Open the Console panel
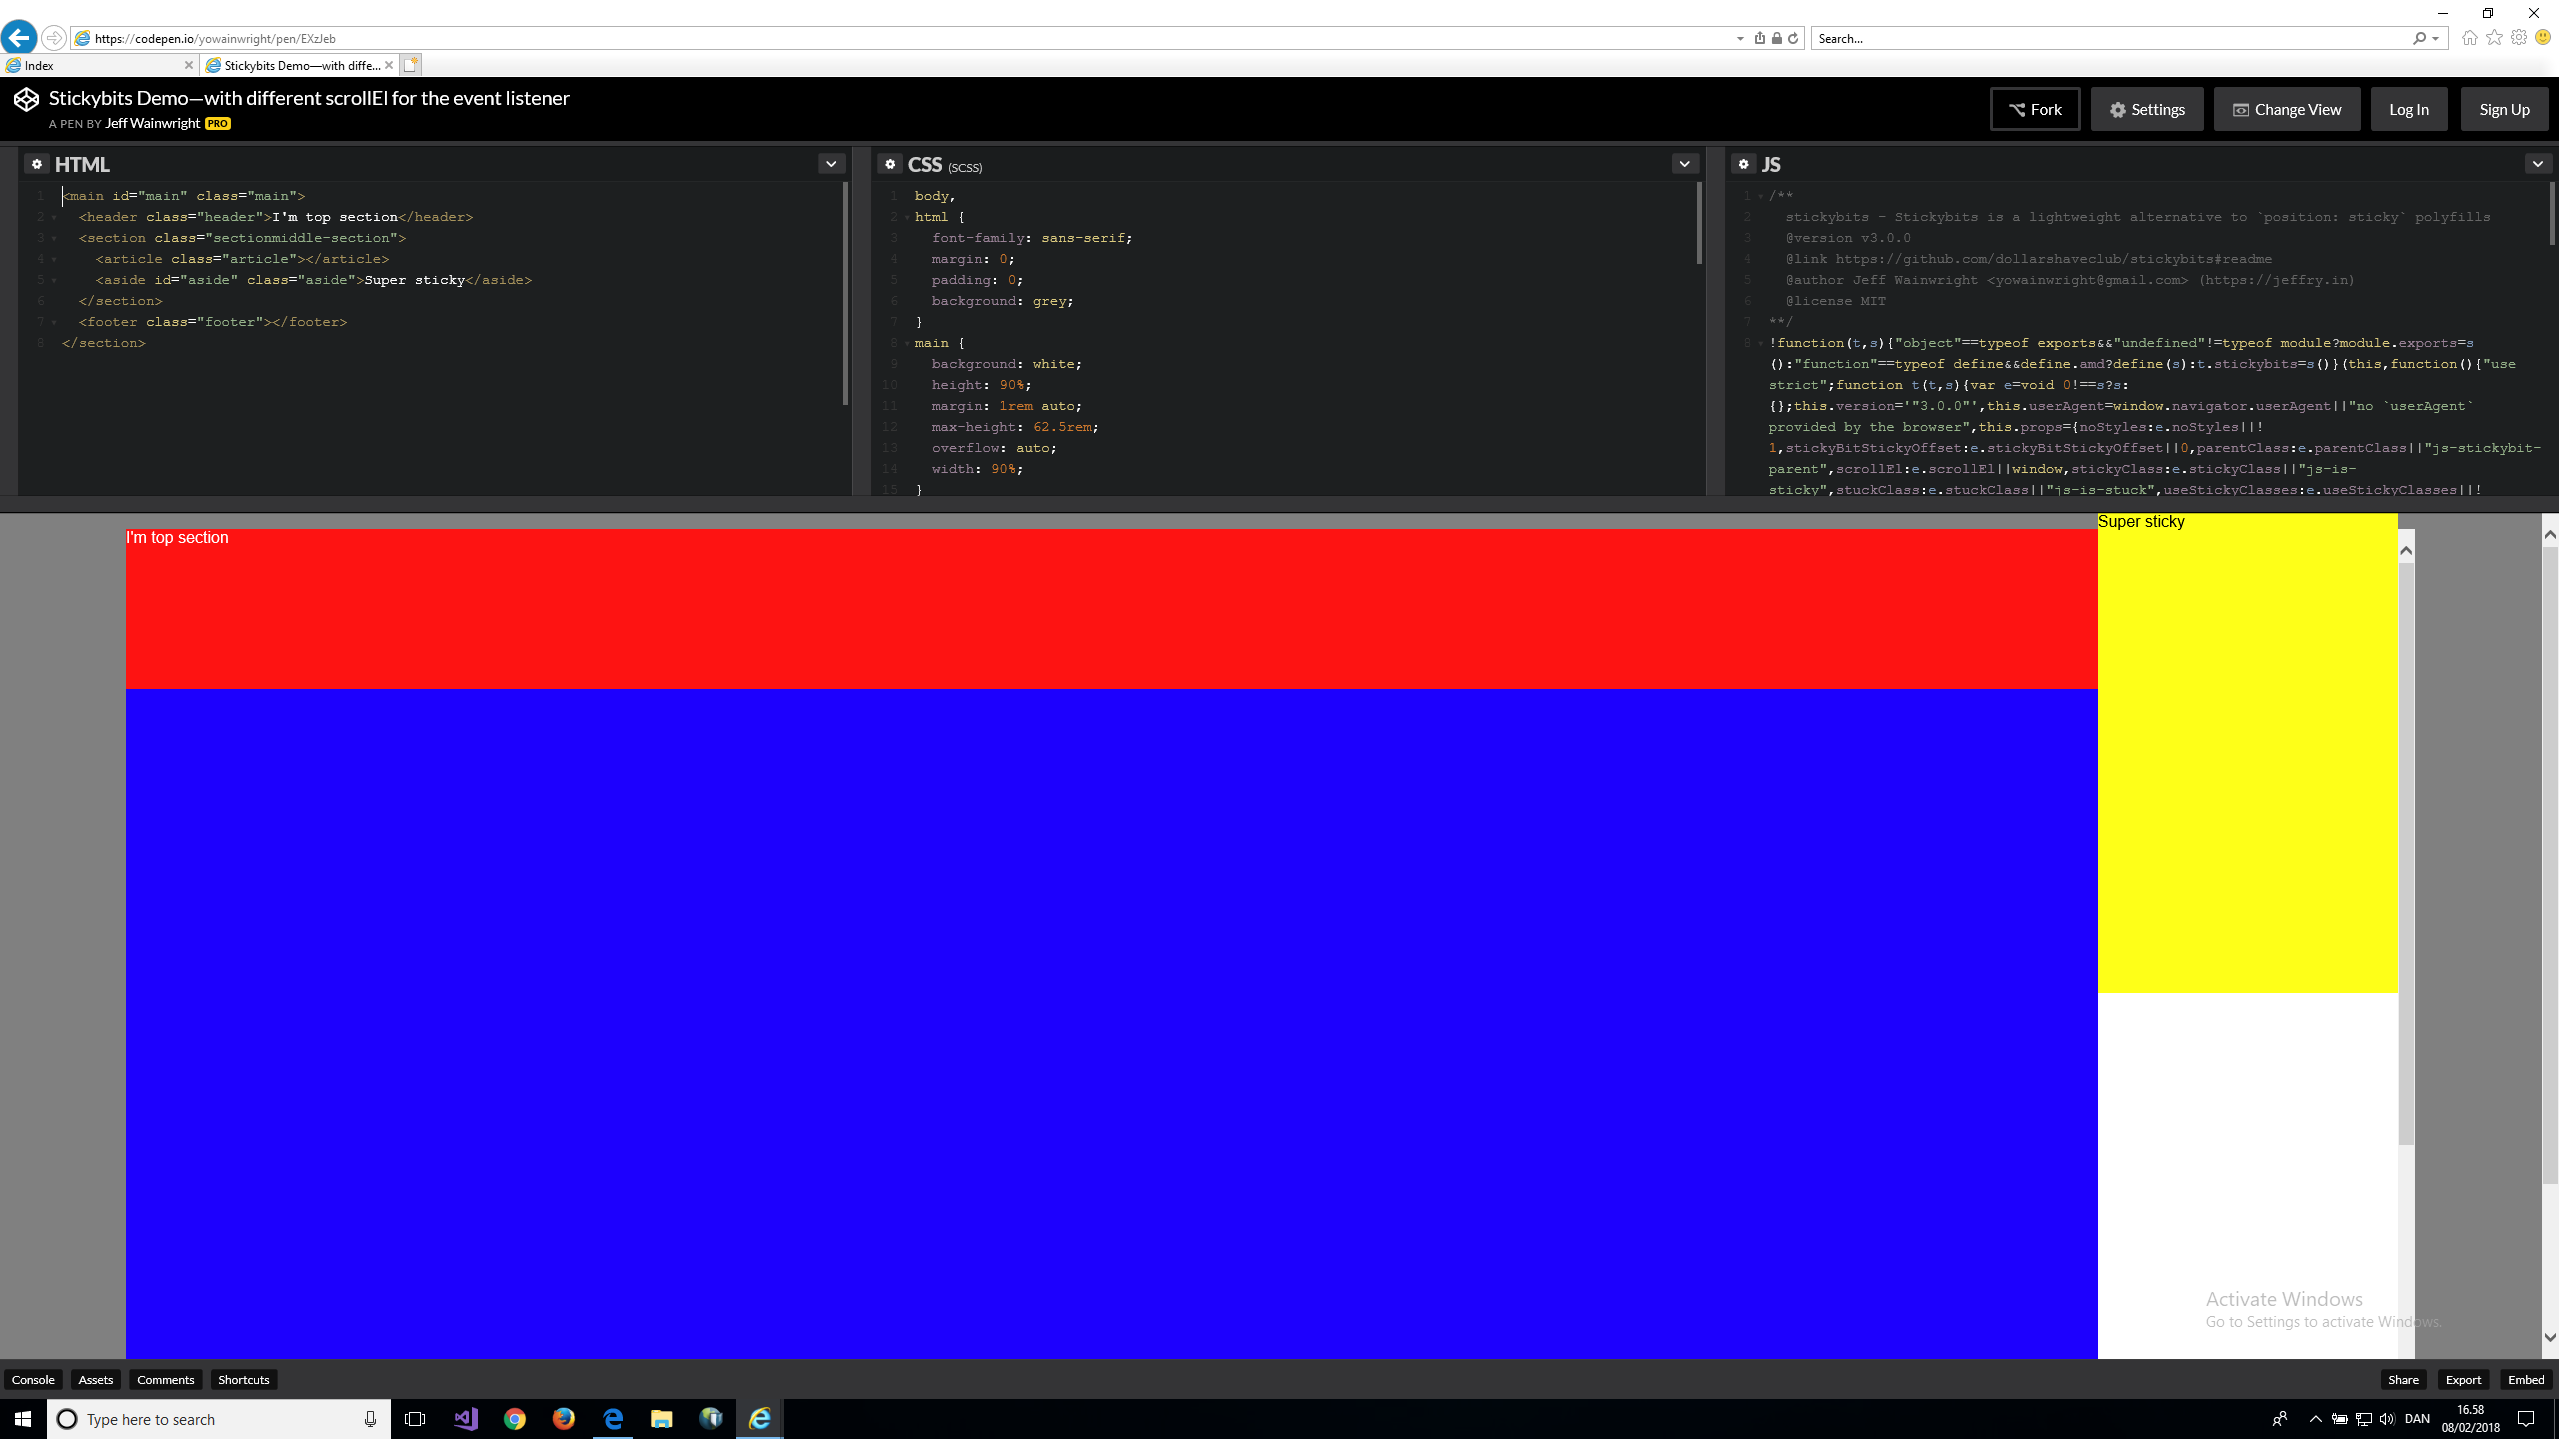This screenshot has height=1439, width=2559. [x=33, y=1379]
